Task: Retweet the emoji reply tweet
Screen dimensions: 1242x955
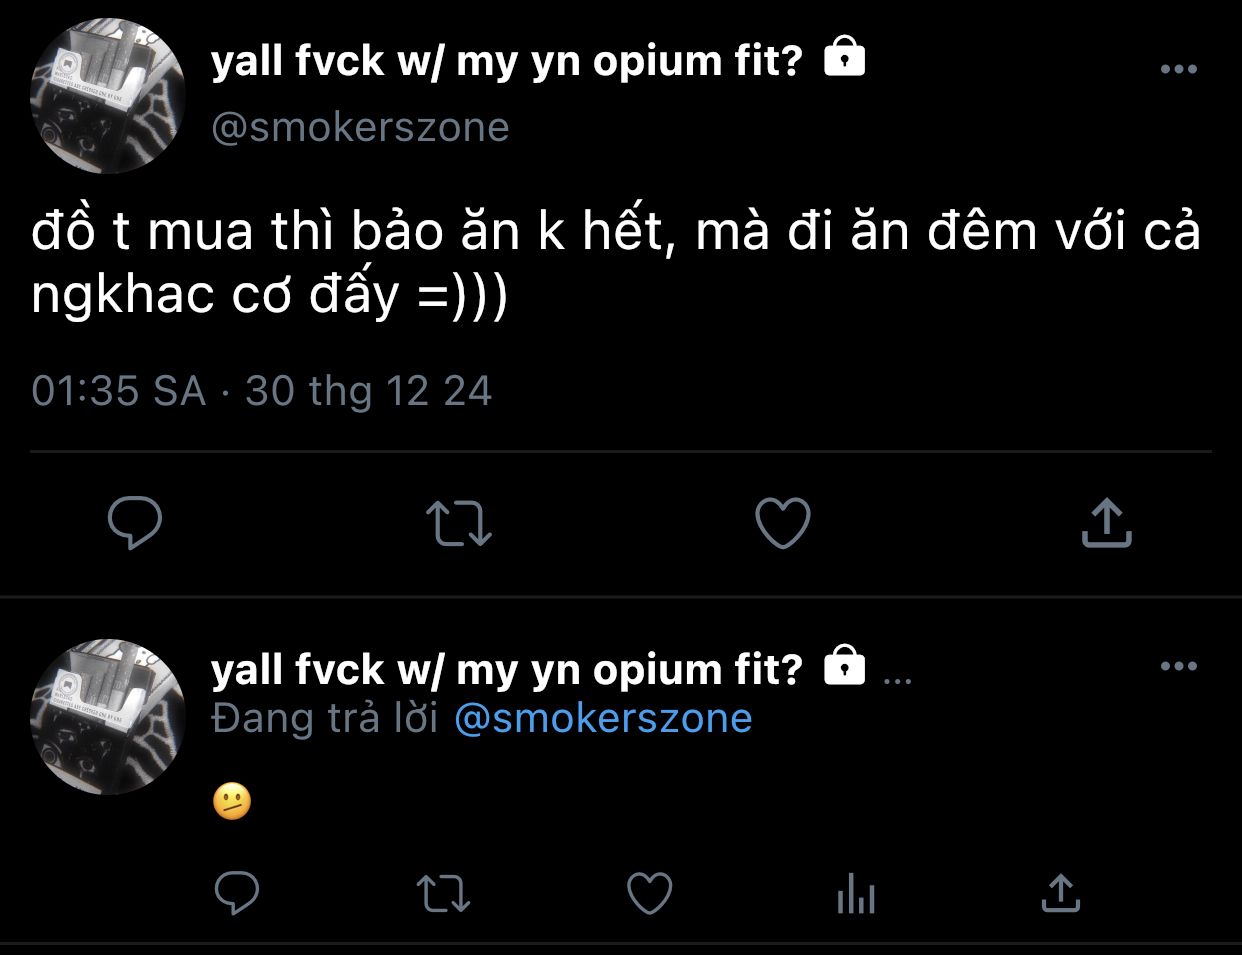Action: tap(443, 893)
